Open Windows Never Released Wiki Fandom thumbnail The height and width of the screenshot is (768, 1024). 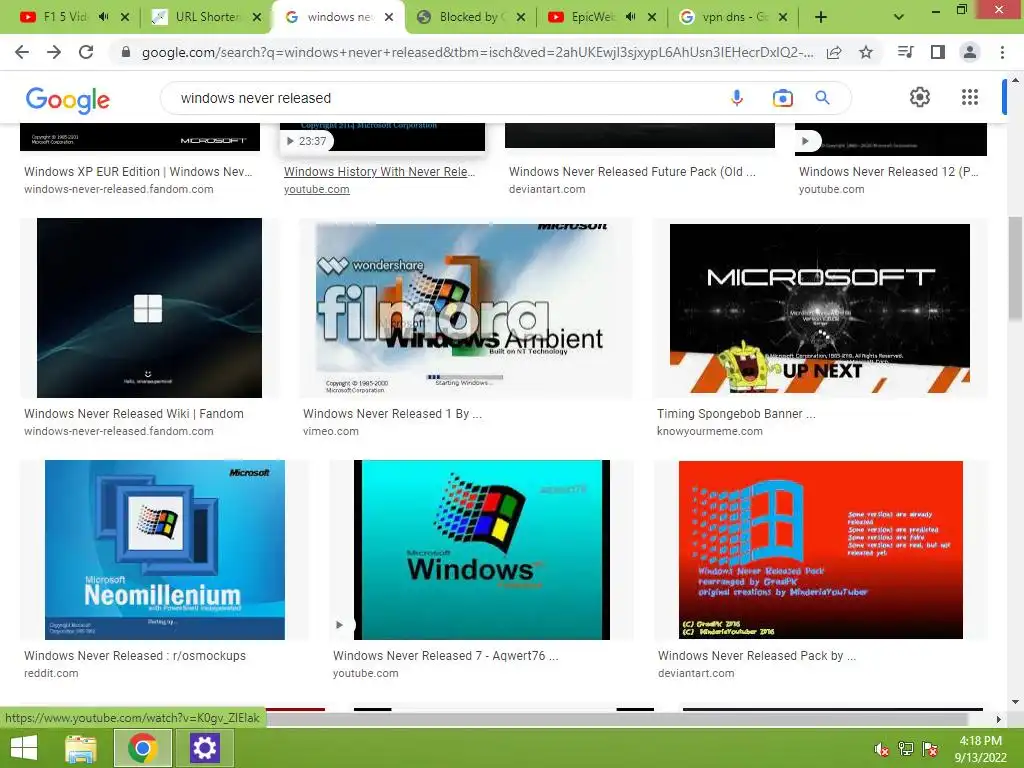click(x=150, y=308)
